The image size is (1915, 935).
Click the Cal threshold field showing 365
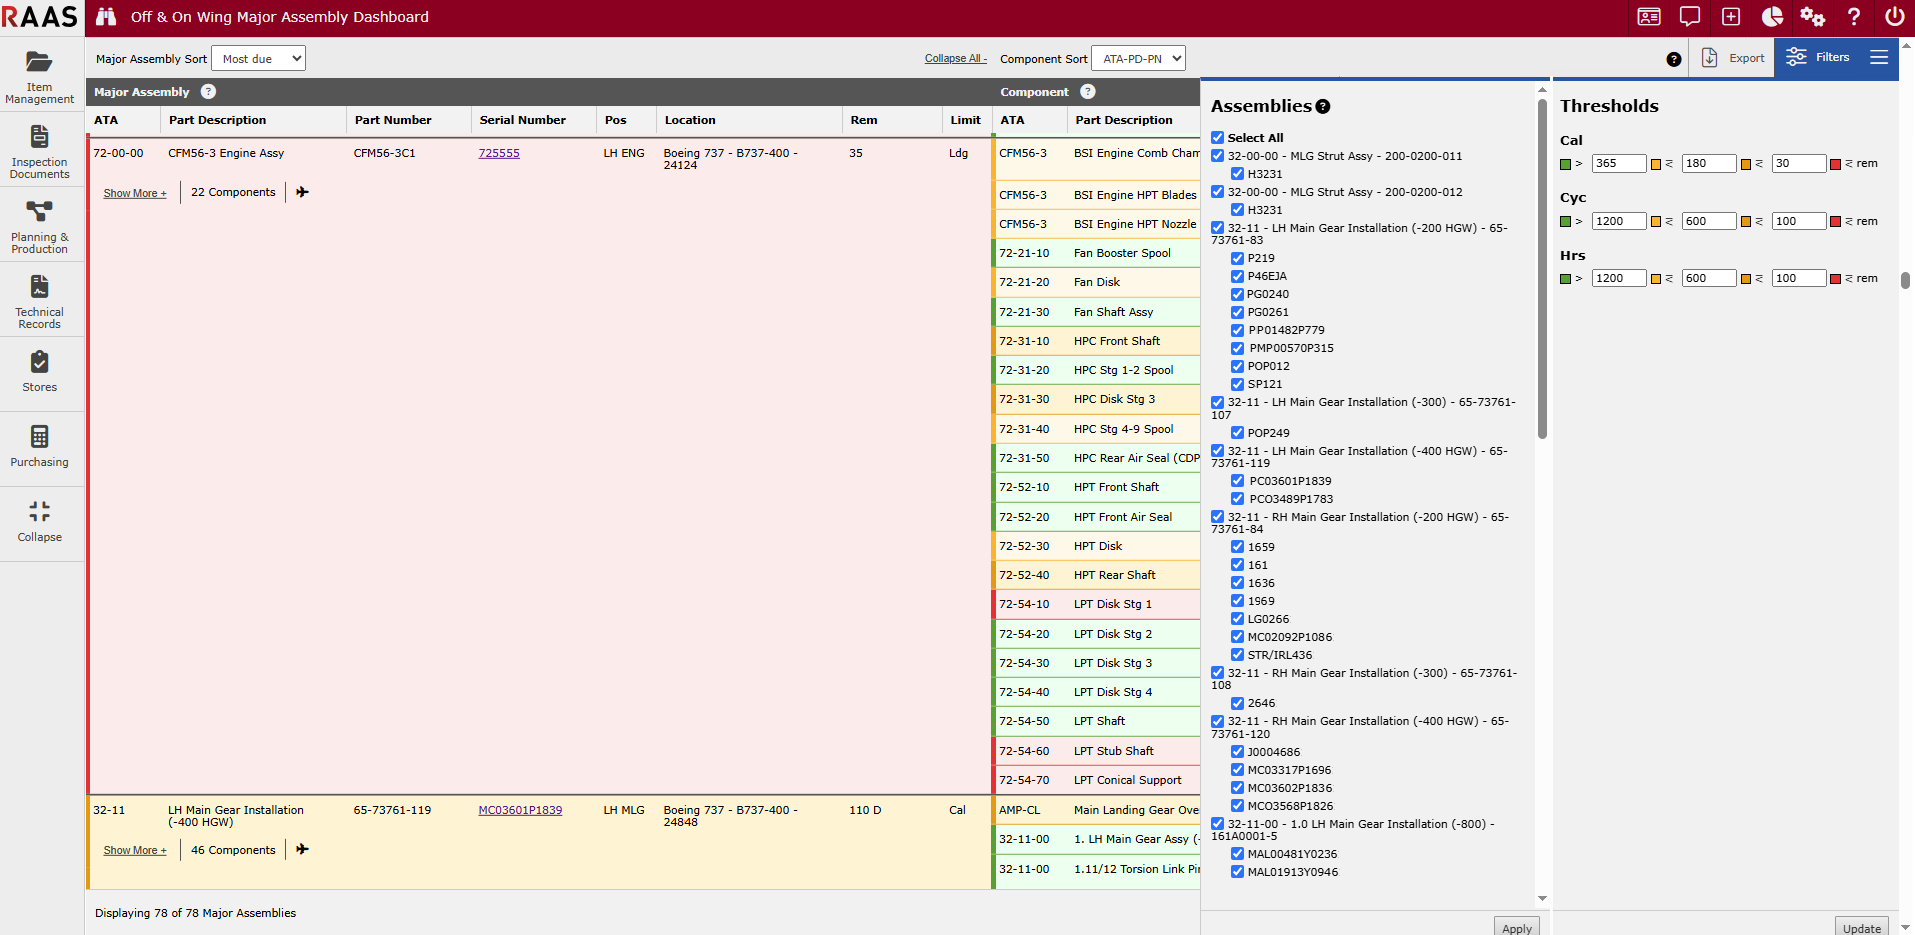pos(1618,164)
